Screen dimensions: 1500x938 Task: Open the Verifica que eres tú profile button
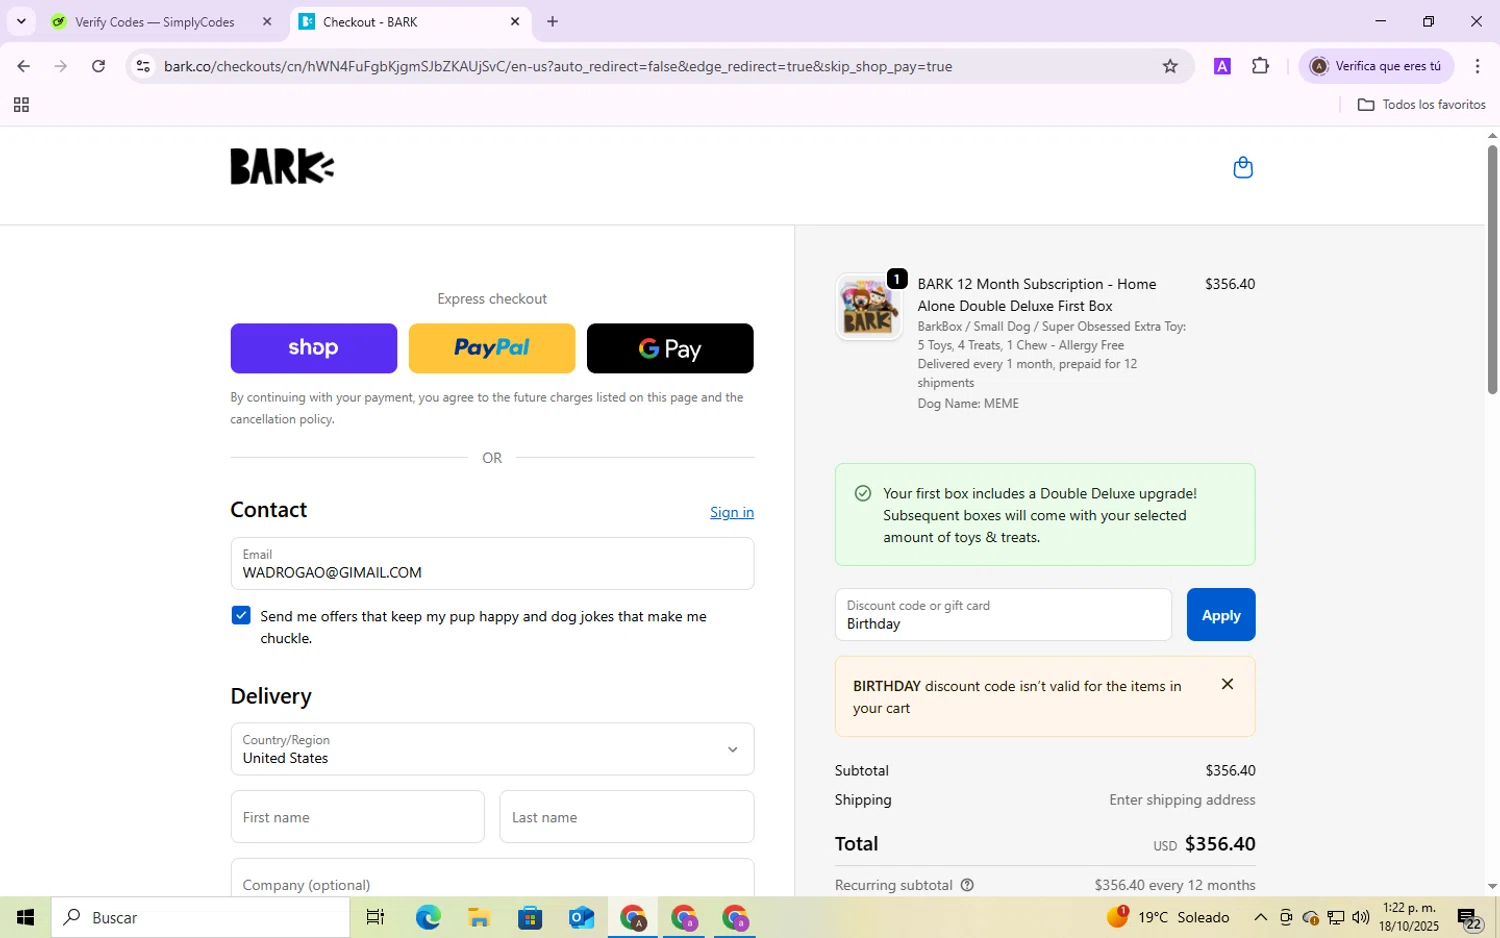[x=1377, y=66]
